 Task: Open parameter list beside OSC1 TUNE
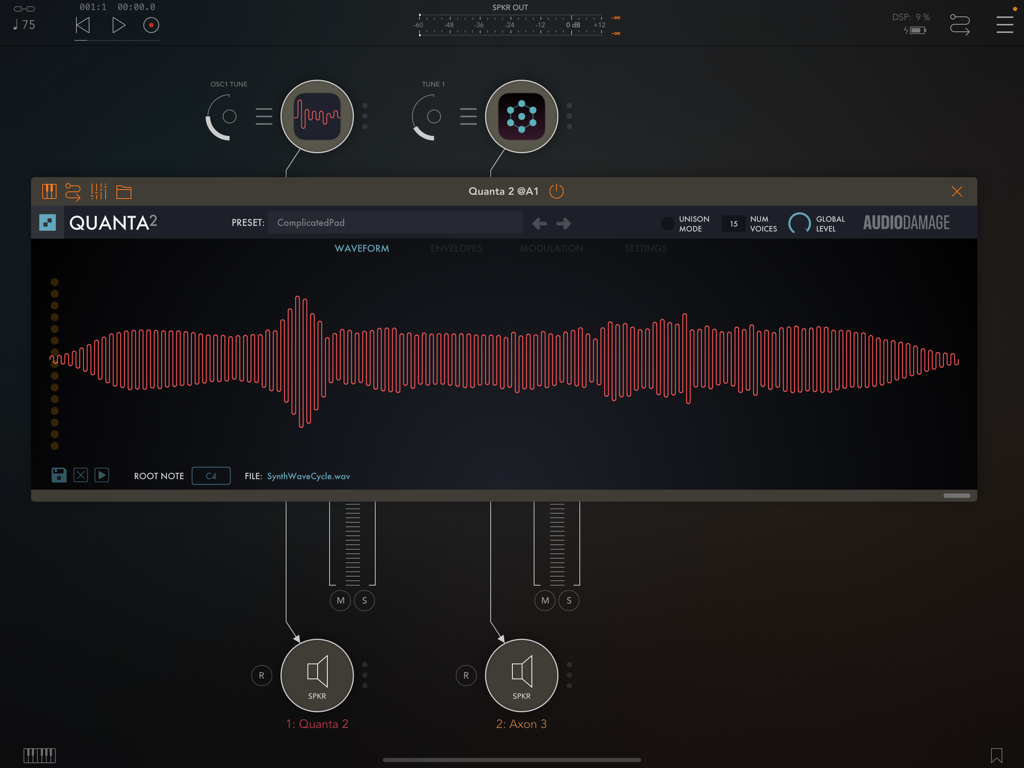pyautogui.click(x=264, y=116)
